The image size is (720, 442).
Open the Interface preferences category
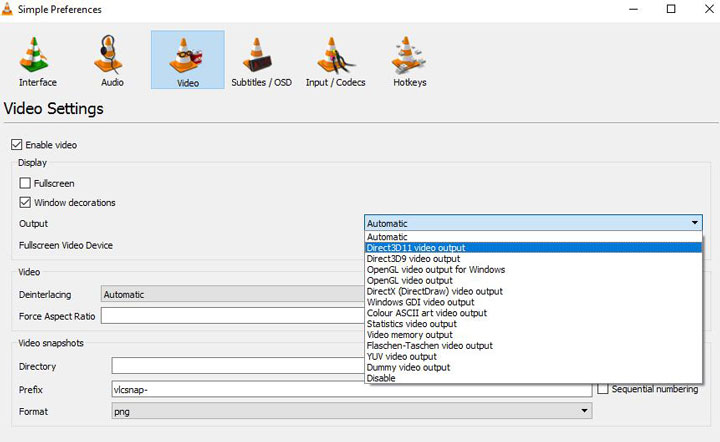[x=38, y=61]
